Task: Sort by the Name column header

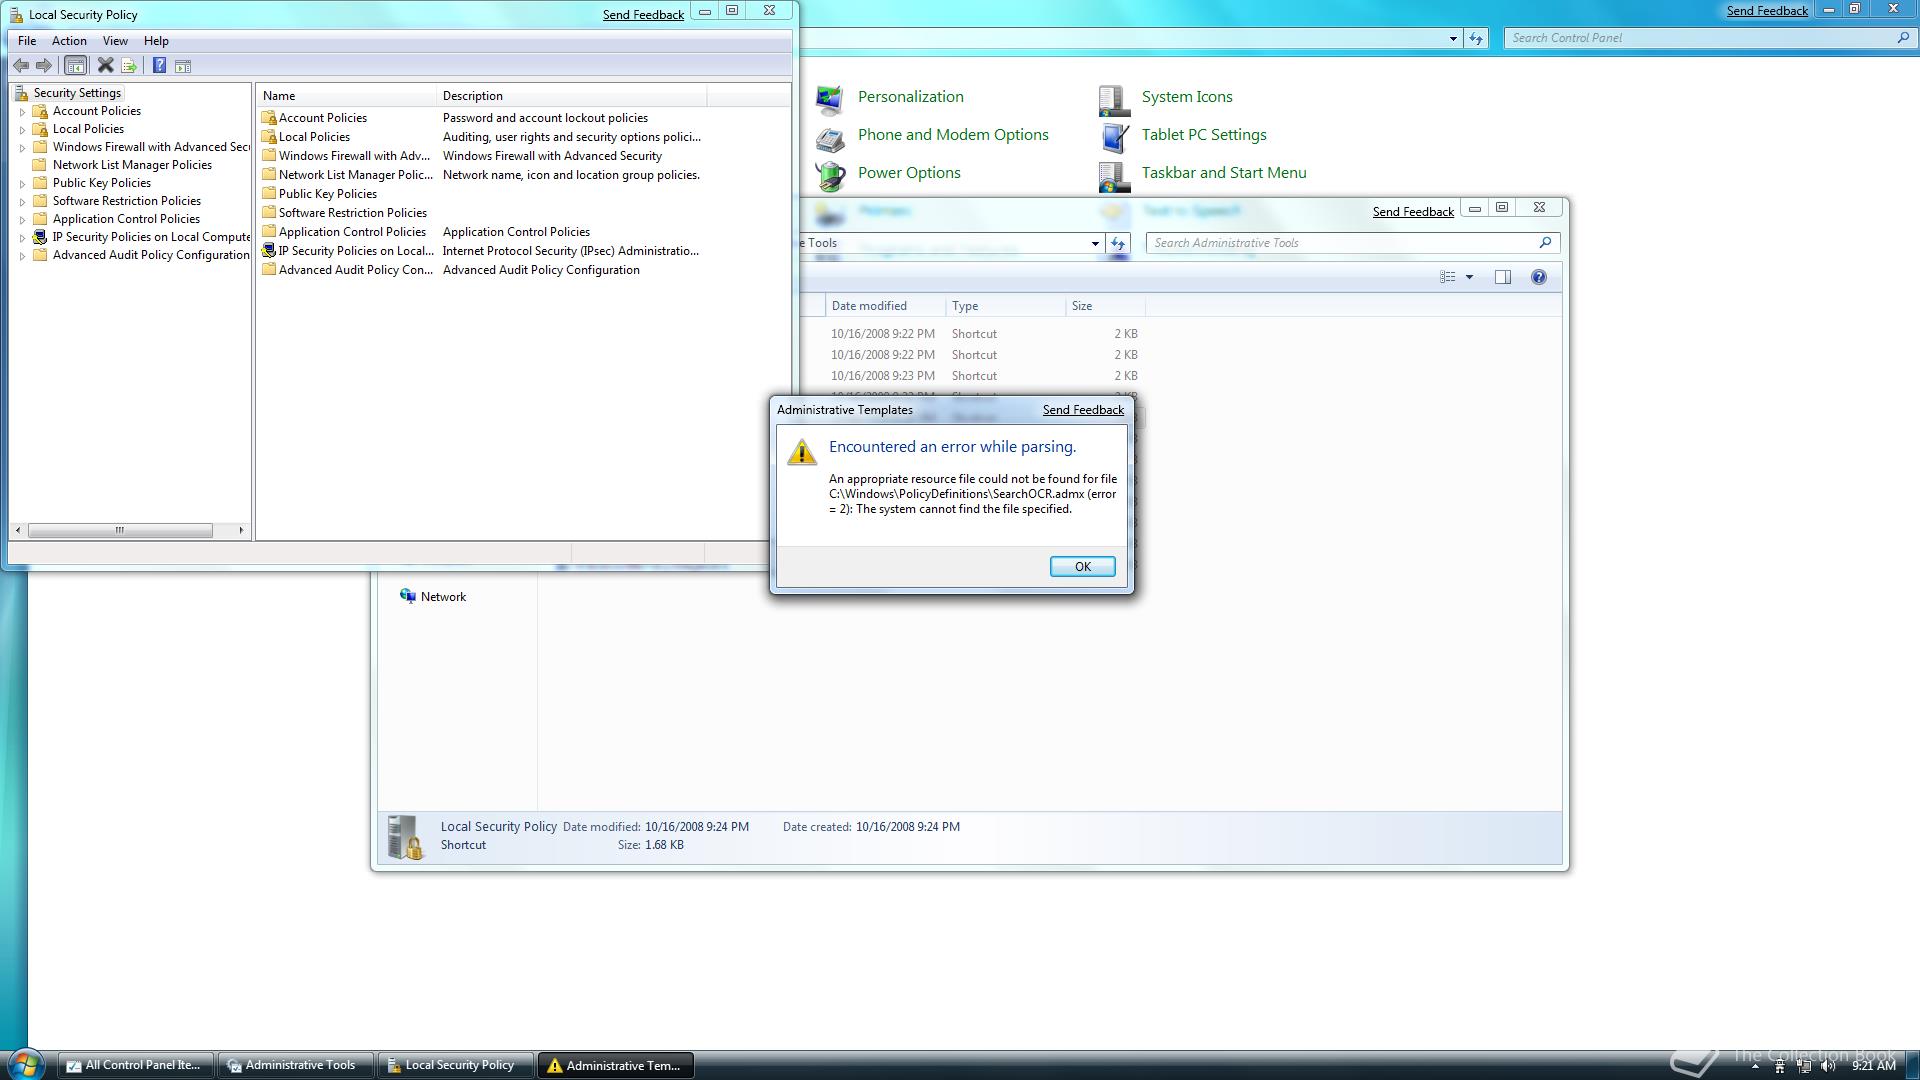Action: click(x=347, y=96)
